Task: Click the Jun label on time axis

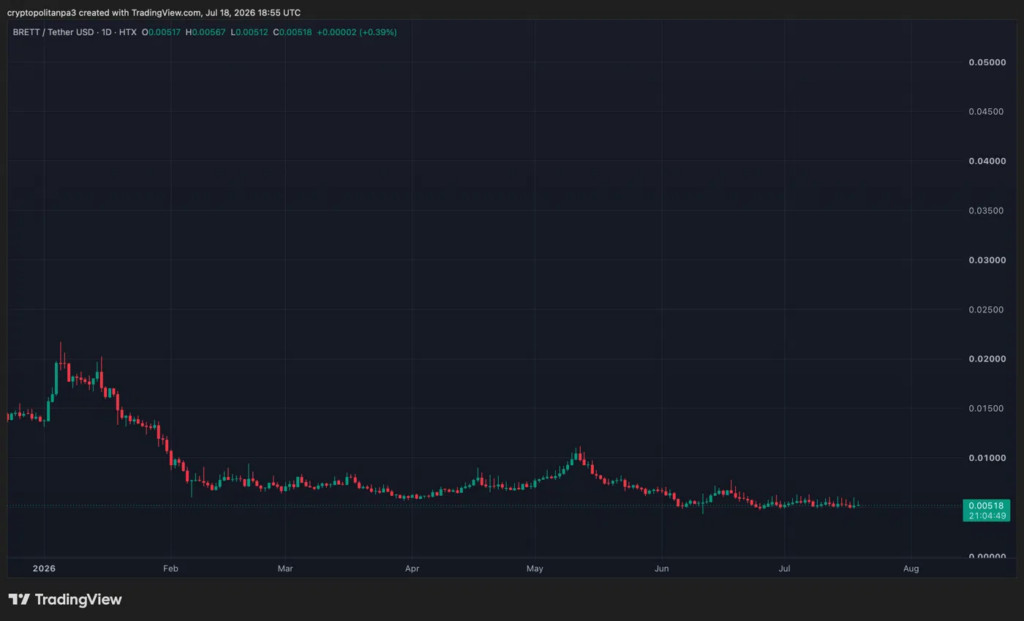Action: (662, 569)
